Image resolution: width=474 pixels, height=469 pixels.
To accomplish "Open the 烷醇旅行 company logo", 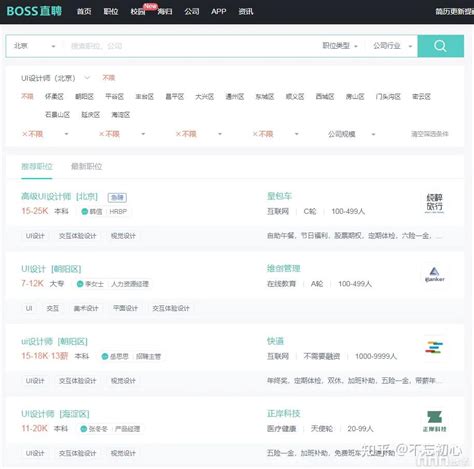I will [x=435, y=202].
